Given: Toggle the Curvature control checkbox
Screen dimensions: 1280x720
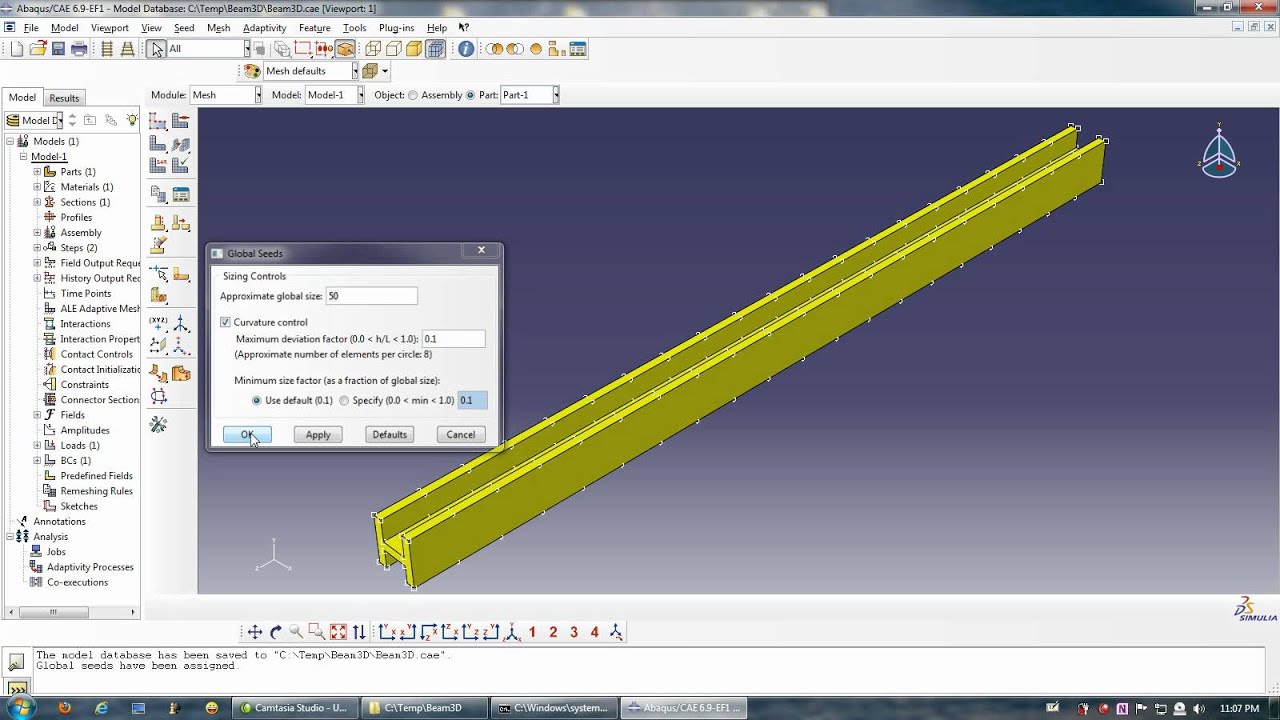Looking at the screenshot, I should [225, 322].
